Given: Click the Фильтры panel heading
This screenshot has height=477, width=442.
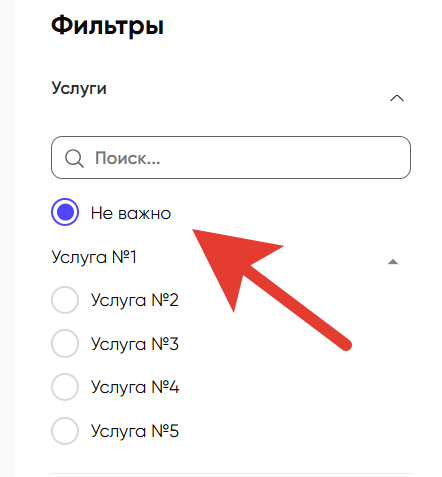Looking at the screenshot, I should pos(107,26).
